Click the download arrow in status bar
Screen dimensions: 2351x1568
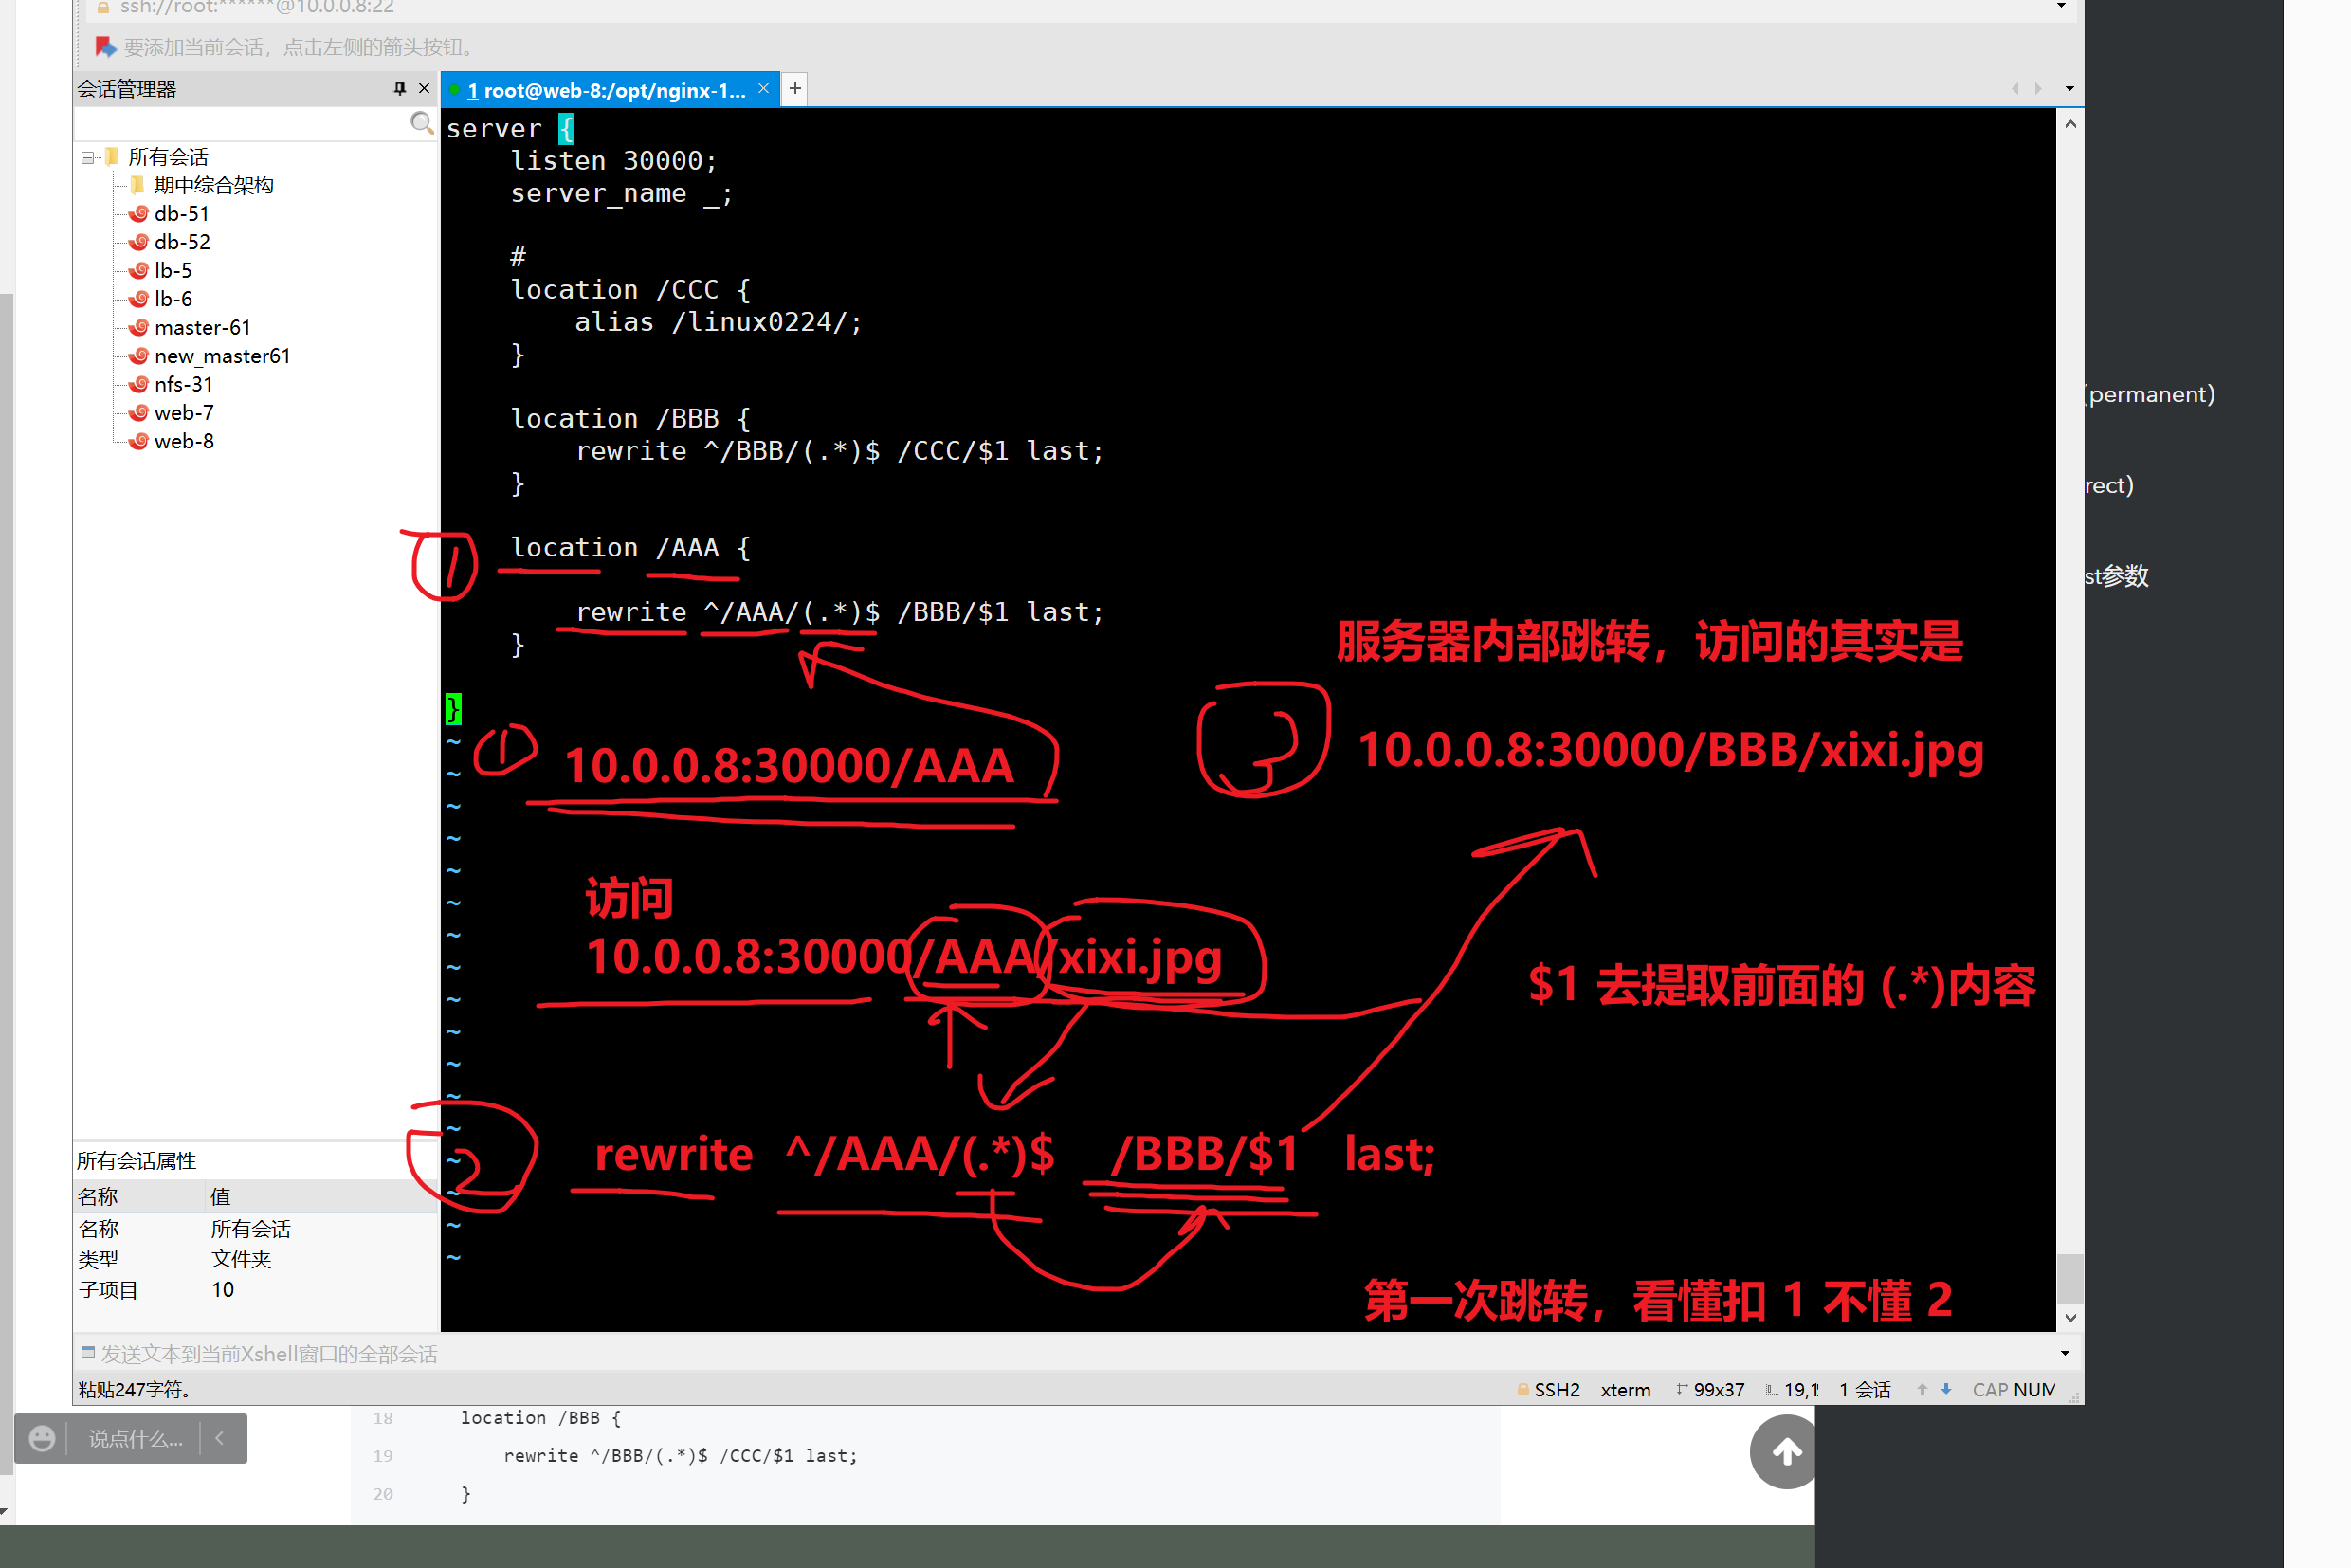pos(1945,1389)
